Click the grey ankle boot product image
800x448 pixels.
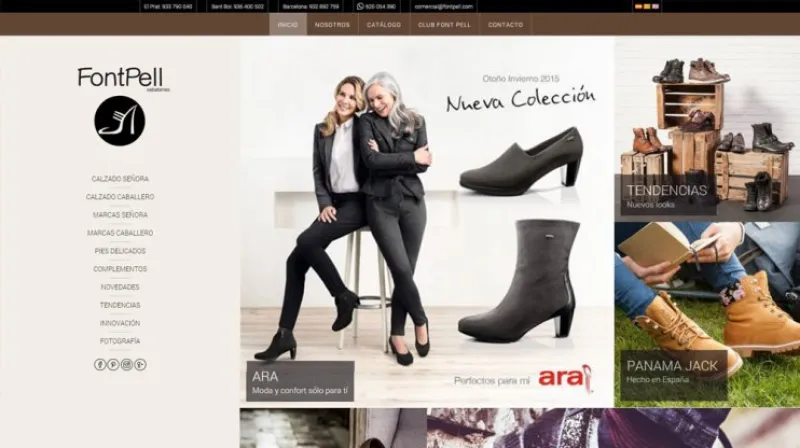tap(519, 281)
